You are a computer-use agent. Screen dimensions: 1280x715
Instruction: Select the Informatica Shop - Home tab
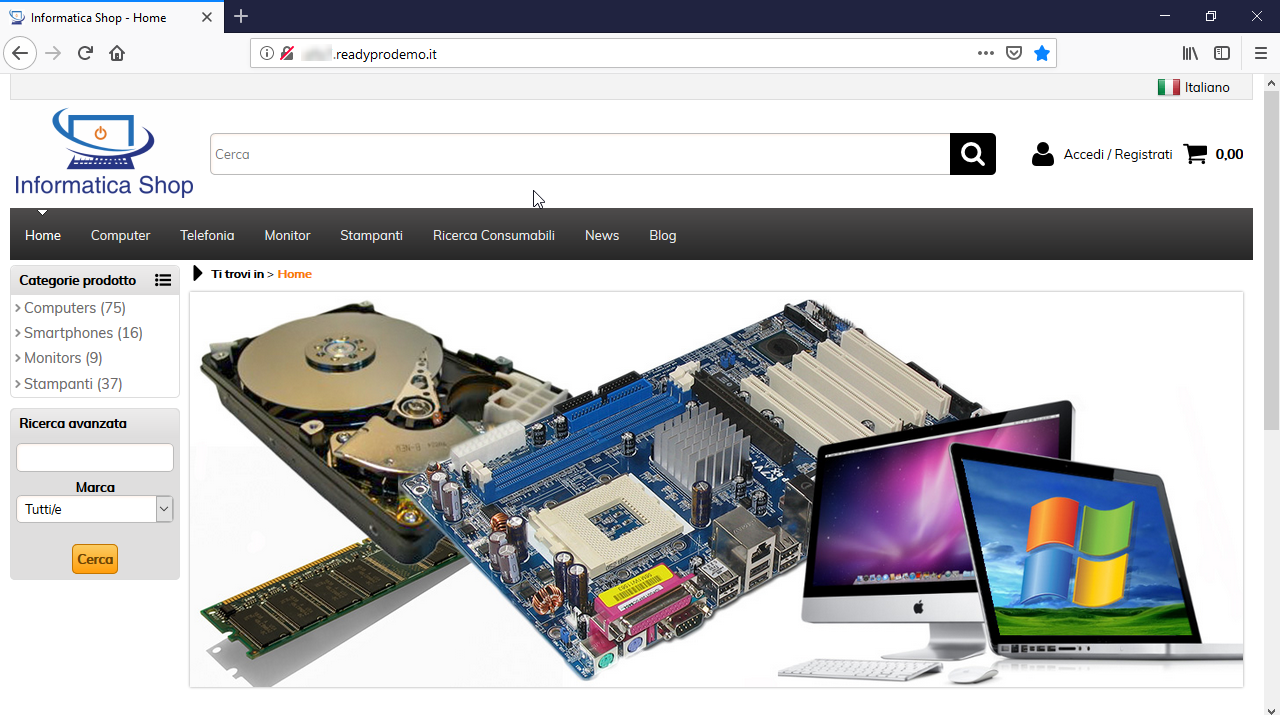[x=111, y=17]
